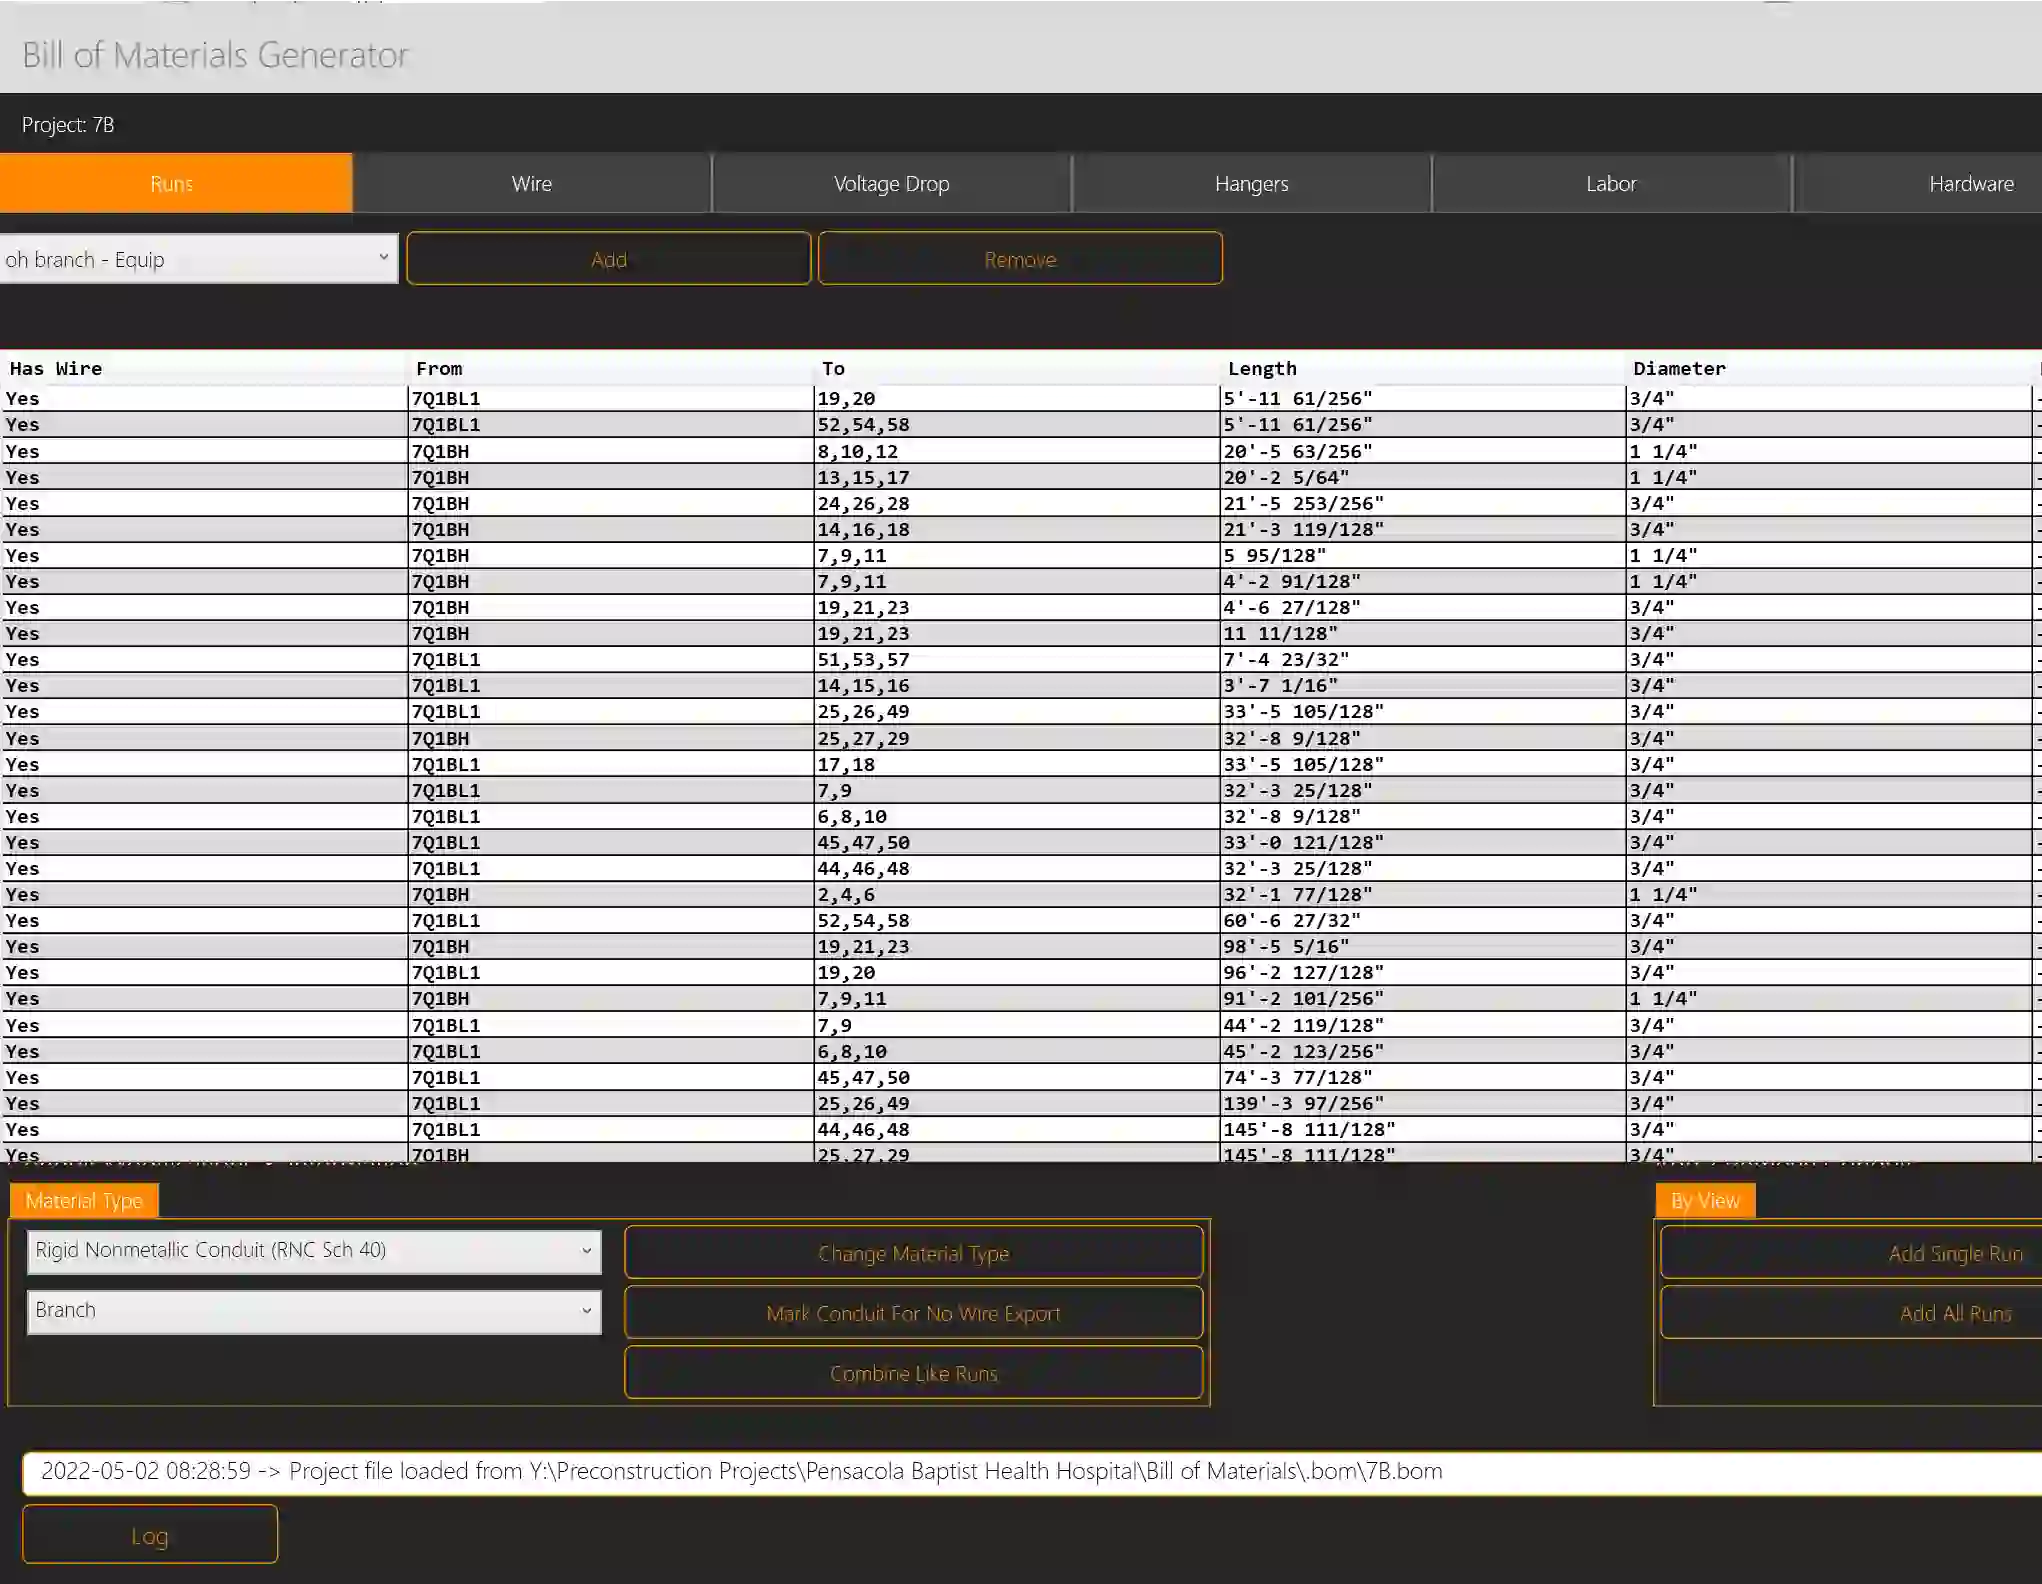Open the Voltage Drop tab
This screenshot has width=2042, height=1584.
[891, 183]
